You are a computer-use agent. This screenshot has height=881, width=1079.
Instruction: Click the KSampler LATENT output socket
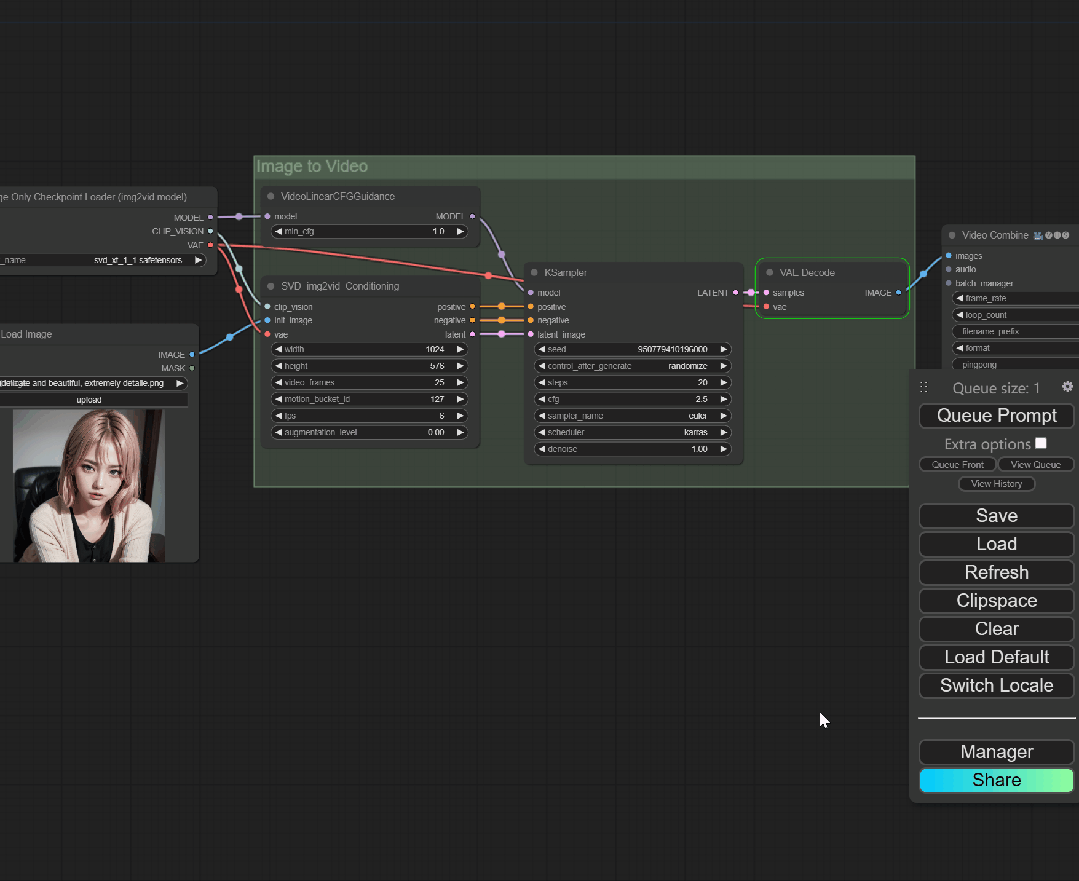coord(736,293)
